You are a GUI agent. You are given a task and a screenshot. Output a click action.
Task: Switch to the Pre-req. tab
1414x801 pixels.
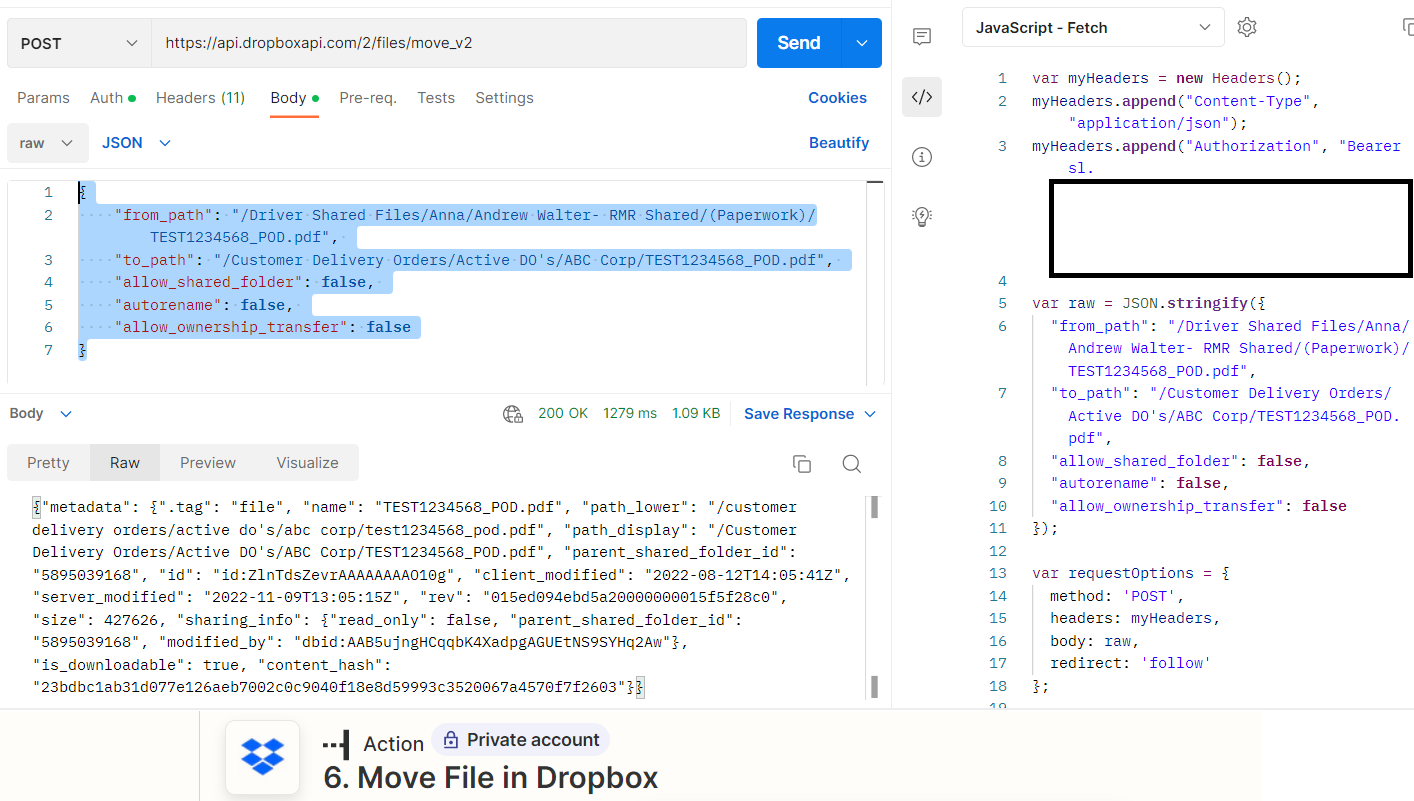pyautogui.click(x=368, y=98)
